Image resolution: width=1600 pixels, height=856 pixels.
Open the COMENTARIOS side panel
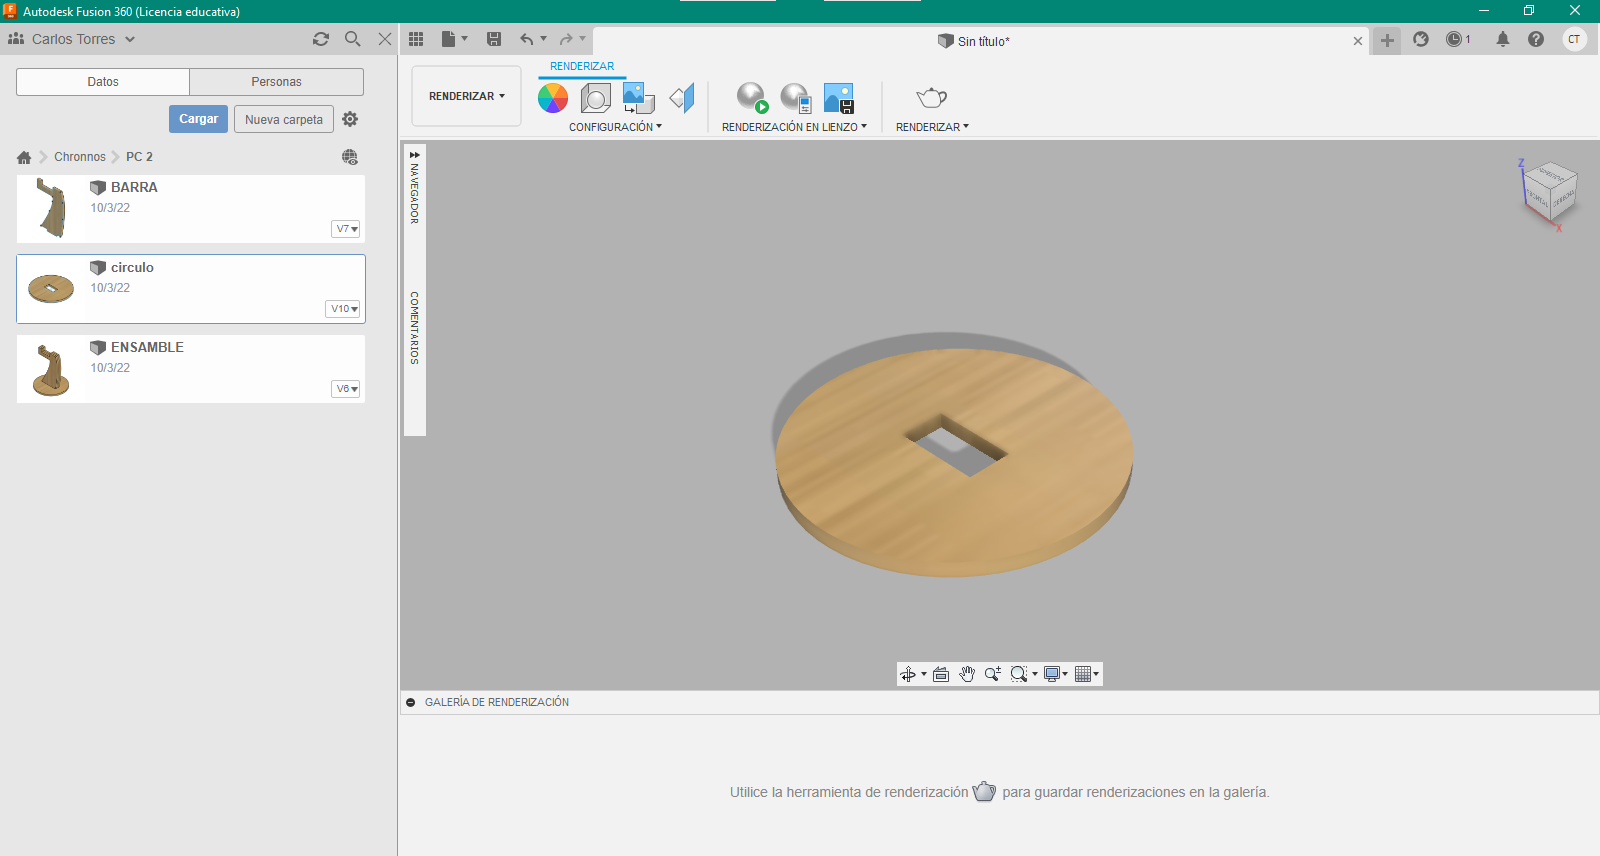(415, 328)
